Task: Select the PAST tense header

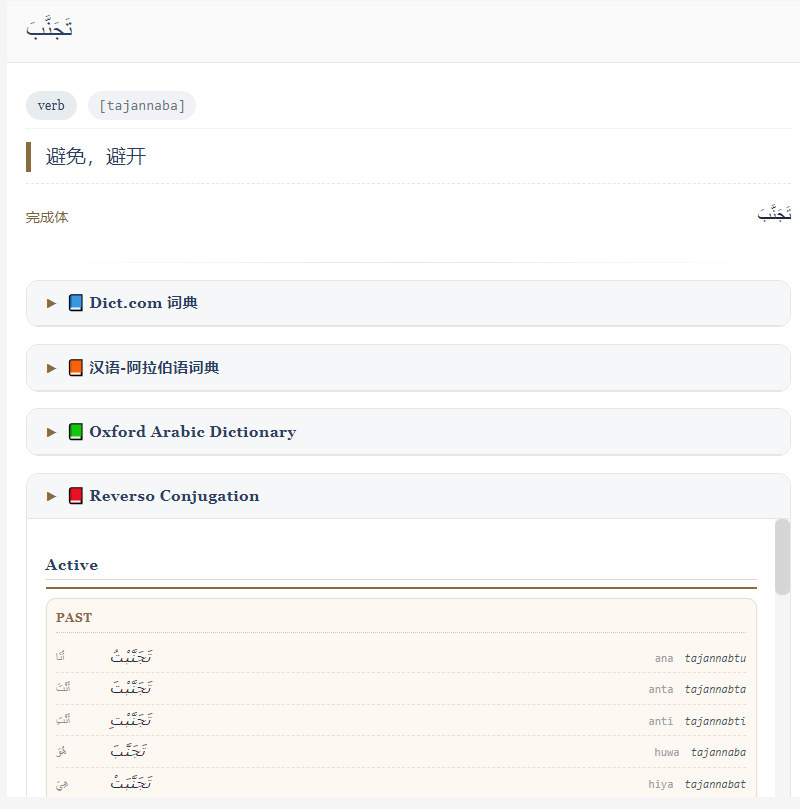Action: [x=74, y=618]
